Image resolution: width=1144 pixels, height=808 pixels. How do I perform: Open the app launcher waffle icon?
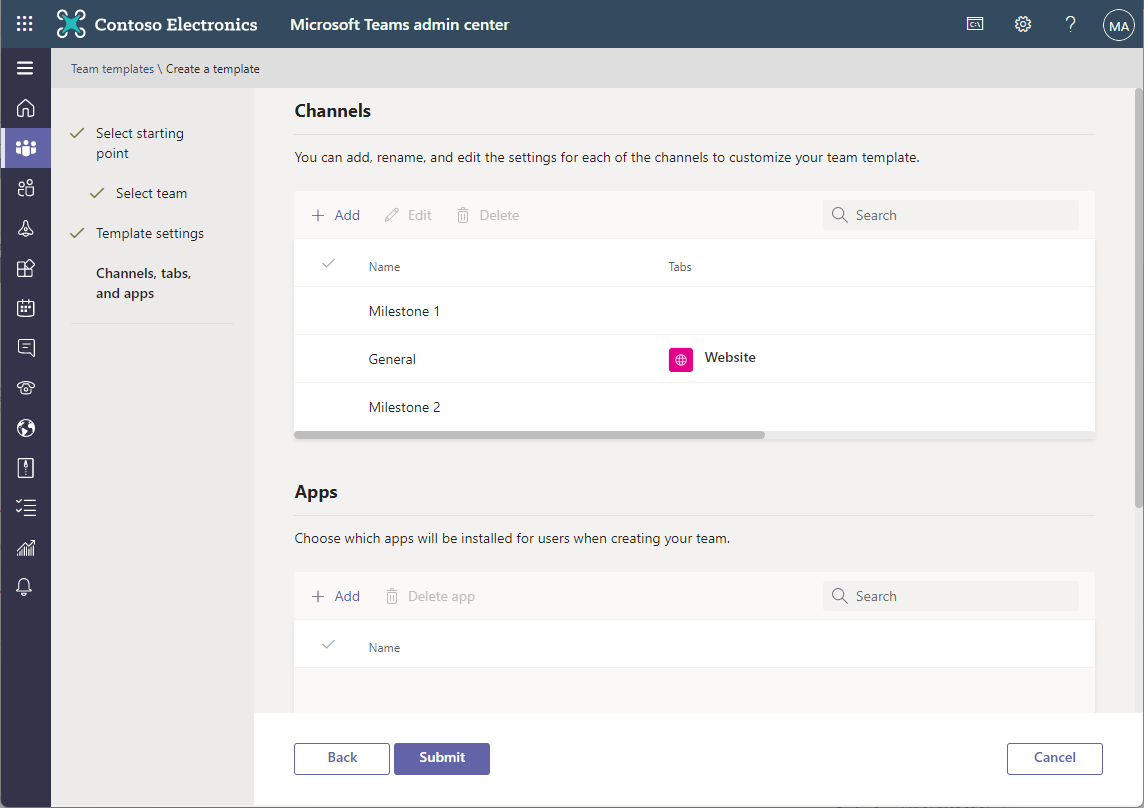pyautogui.click(x=25, y=24)
